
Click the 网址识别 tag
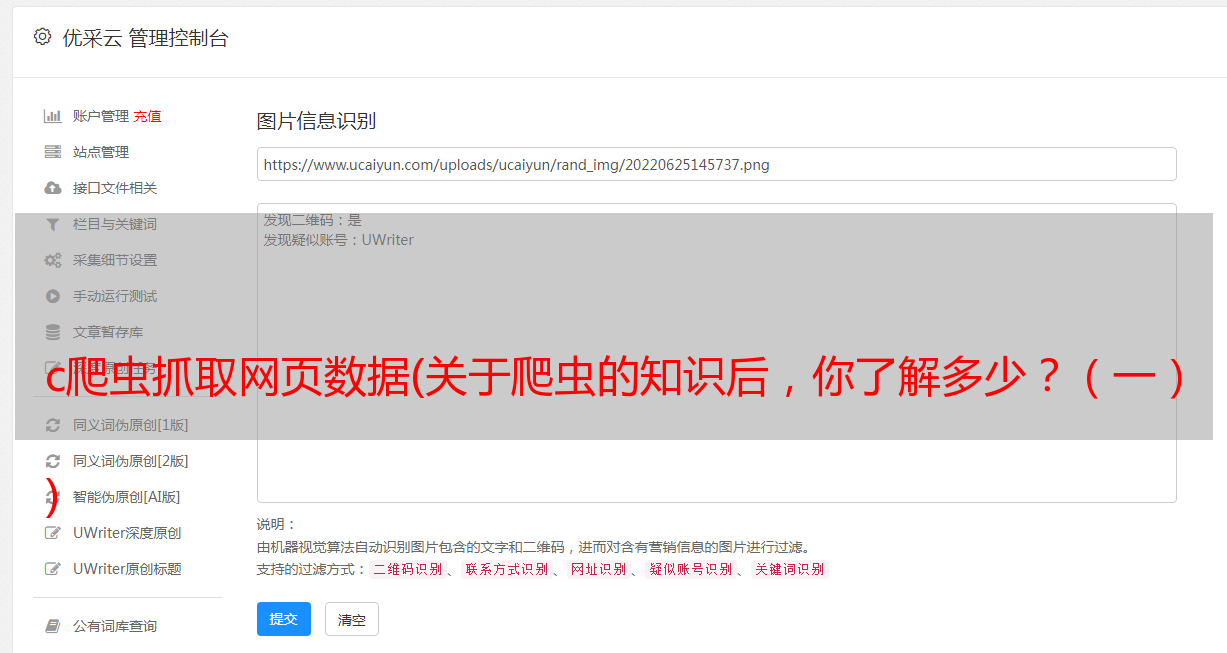[598, 569]
